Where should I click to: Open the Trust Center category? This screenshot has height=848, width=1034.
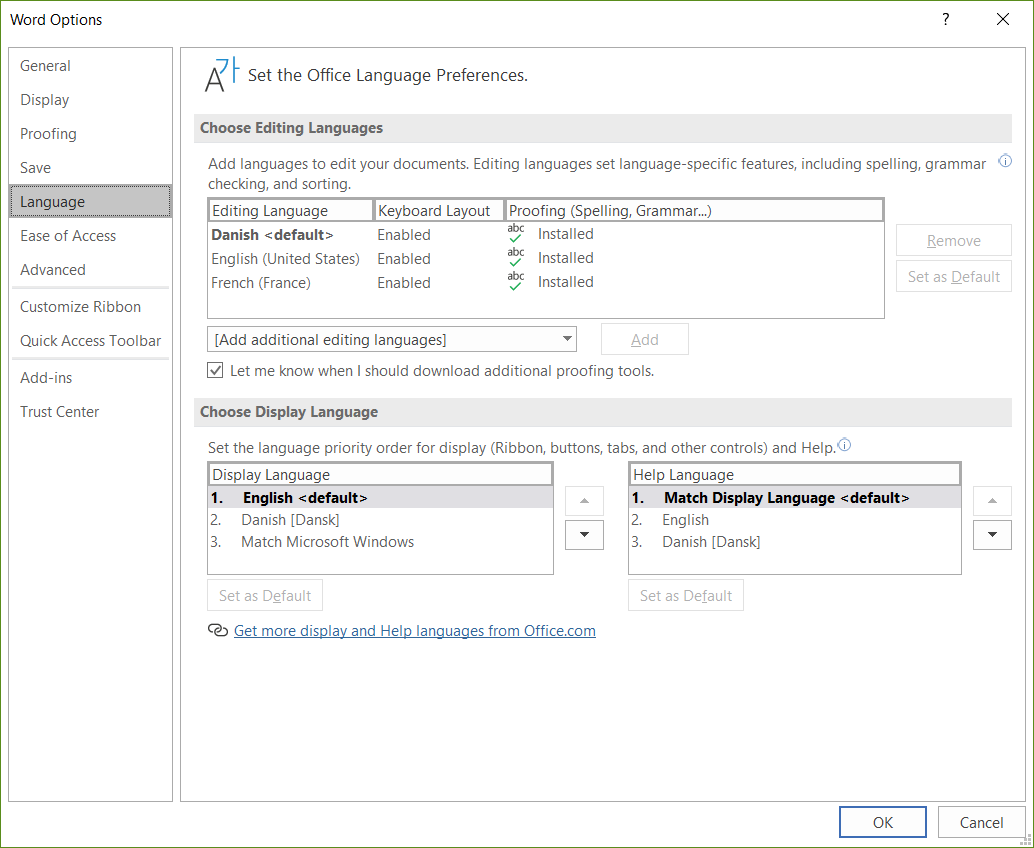90,411
